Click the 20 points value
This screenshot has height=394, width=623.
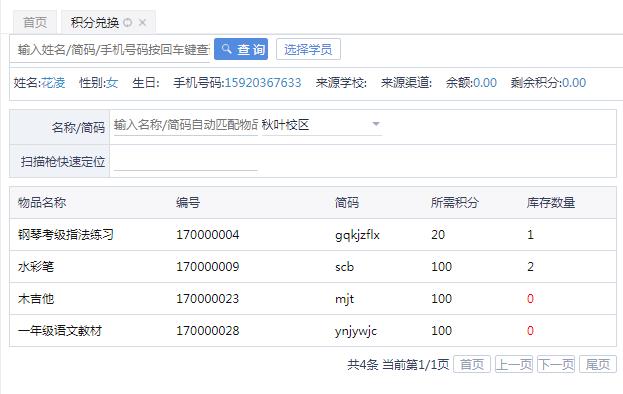(x=438, y=234)
